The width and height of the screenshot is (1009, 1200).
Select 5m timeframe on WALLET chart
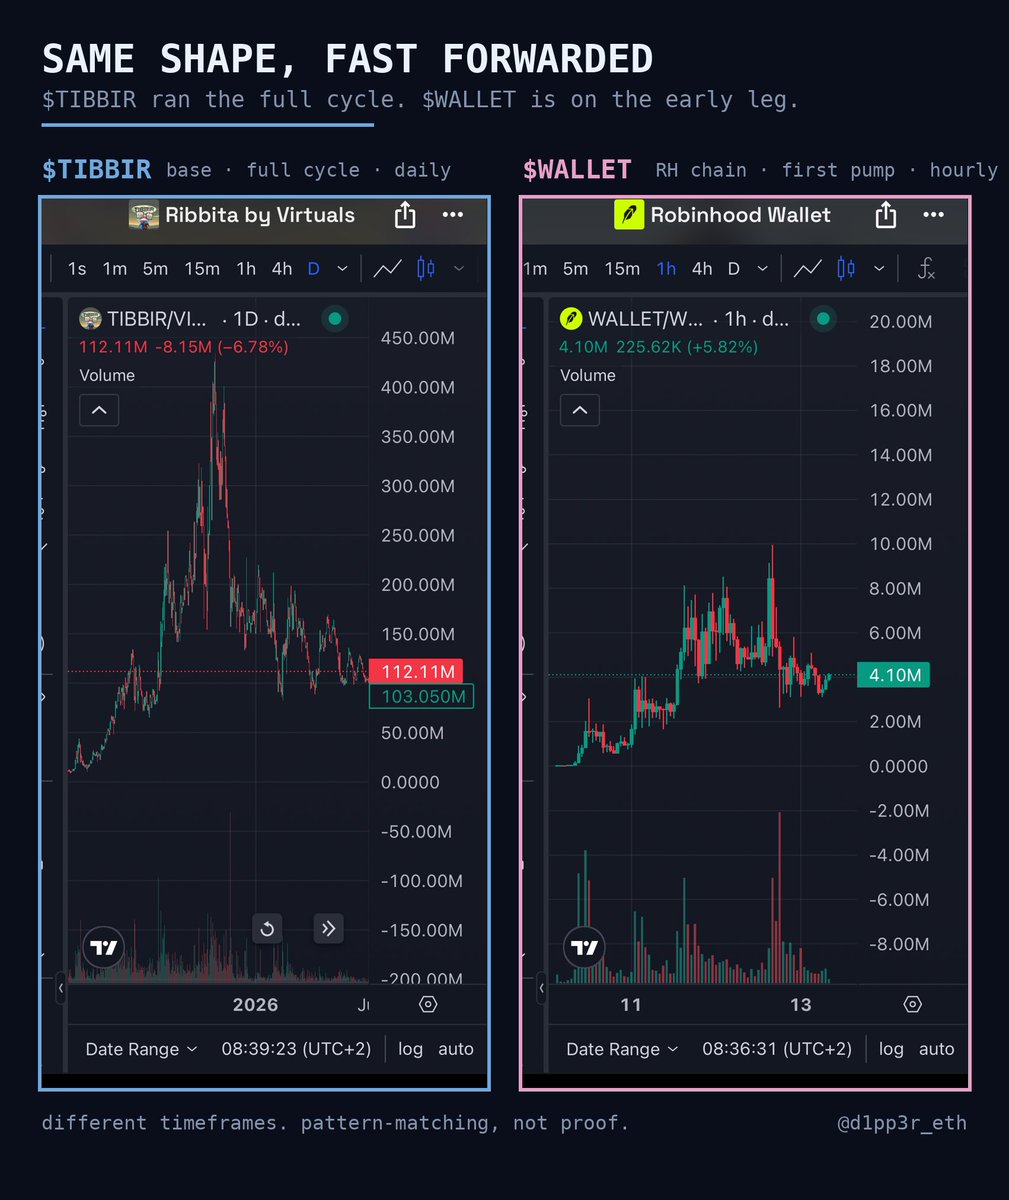pyautogui.click(x=575, y=268)
